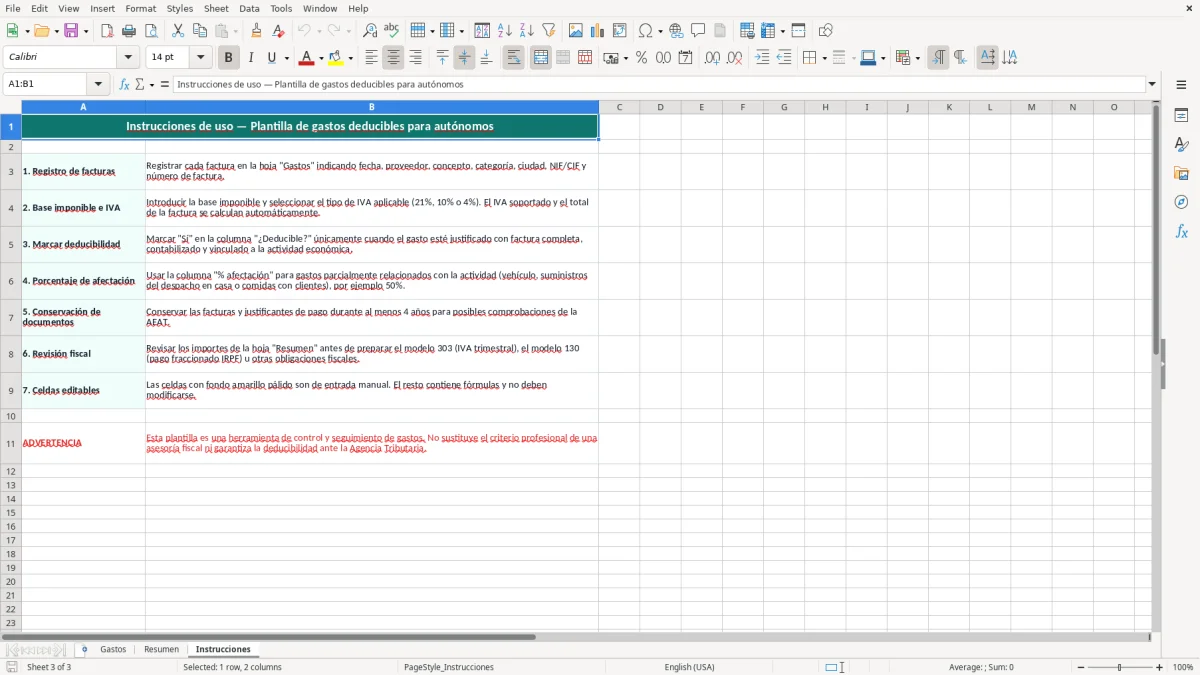Click Format as Percent icon

tap(641, 58)
